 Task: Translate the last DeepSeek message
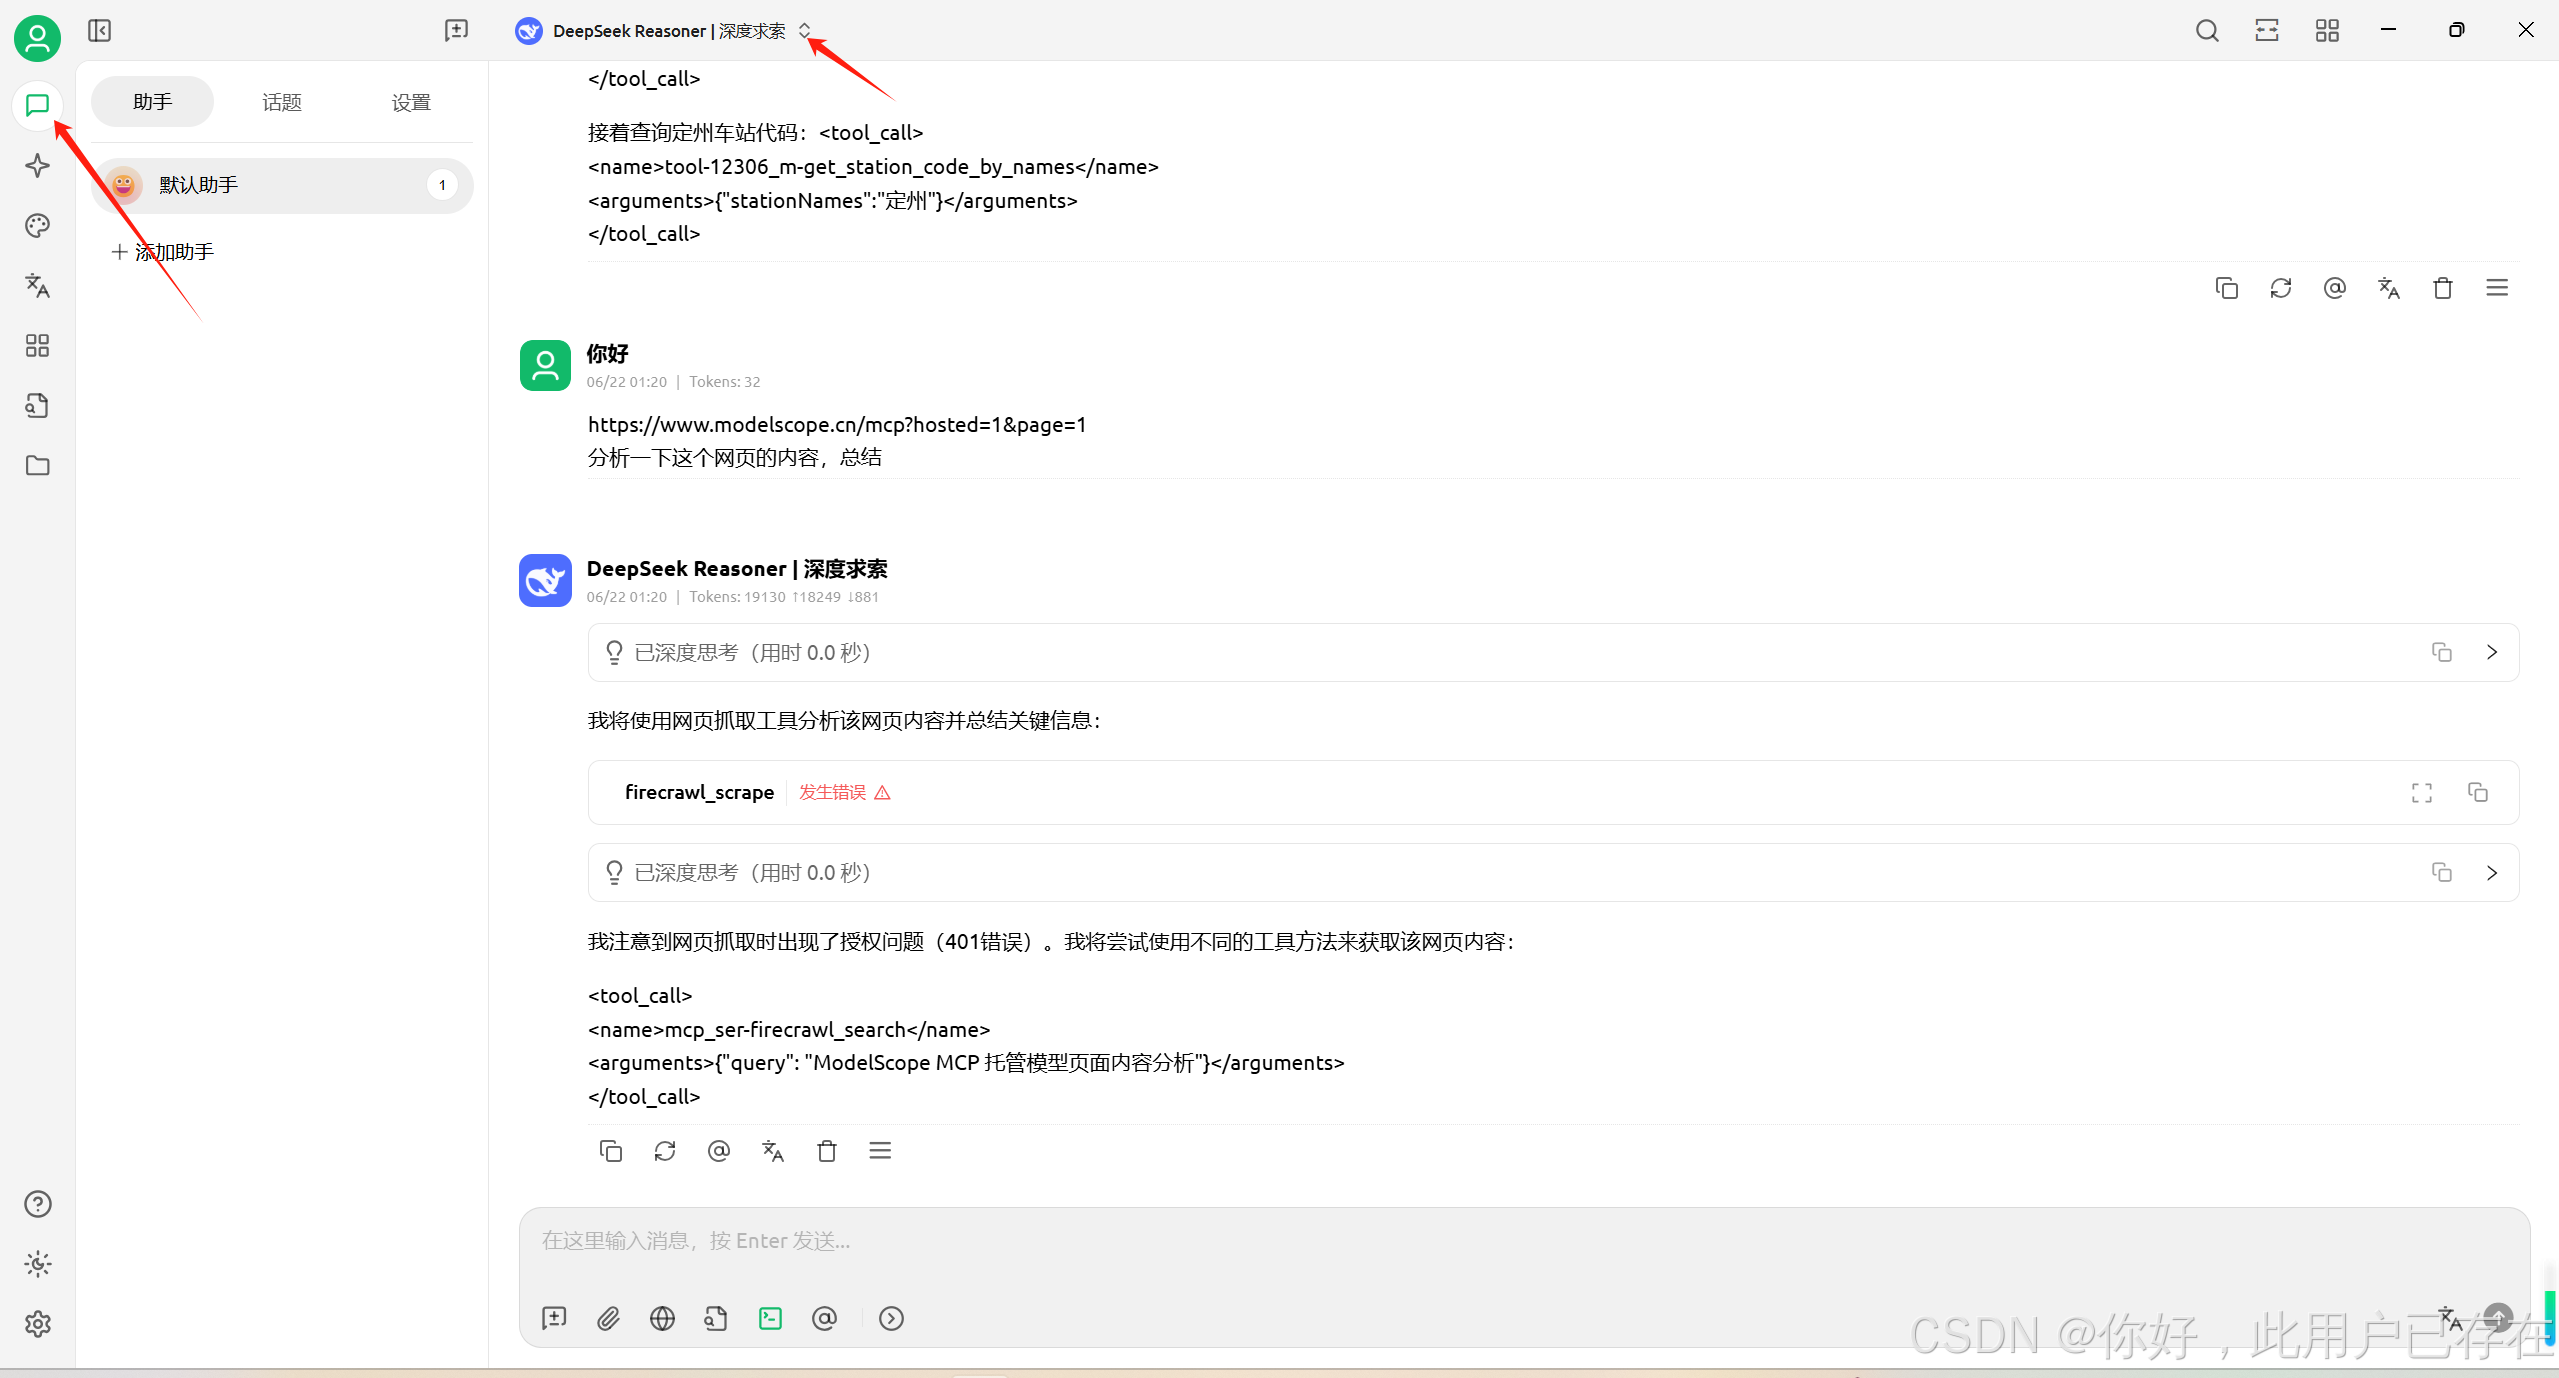coord(772,1151)
